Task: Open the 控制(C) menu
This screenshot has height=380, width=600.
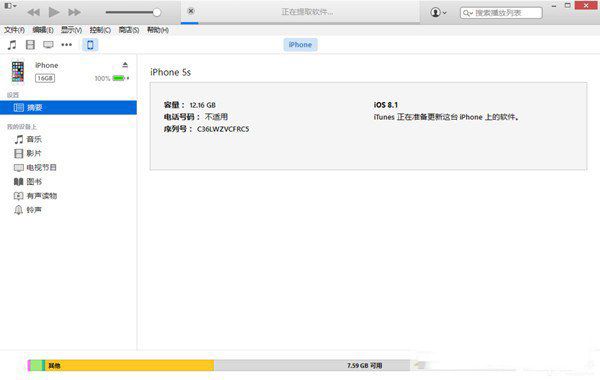Action: point(100,30)
